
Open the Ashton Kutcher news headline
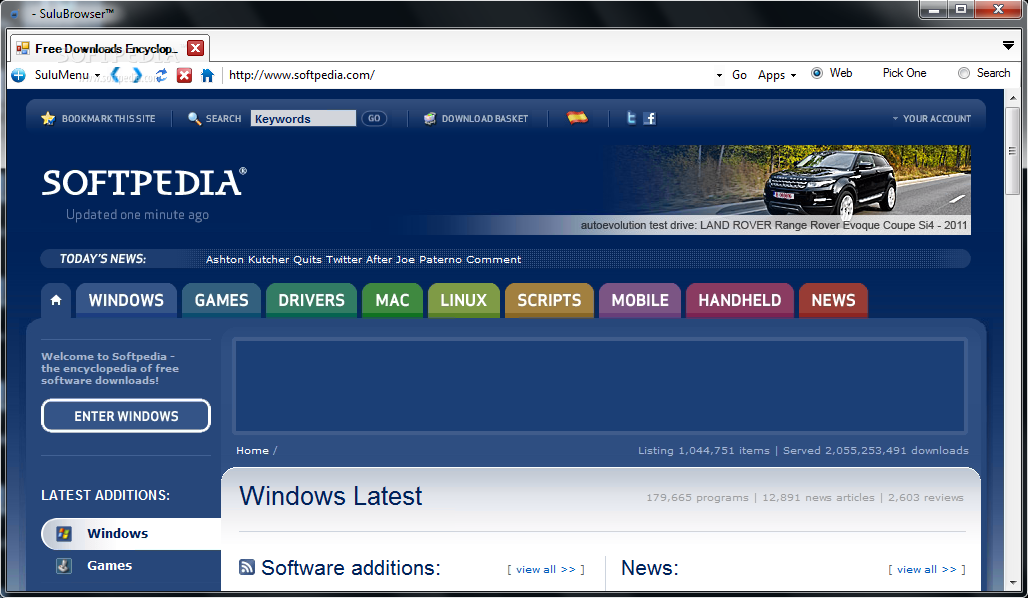(363, 259)
